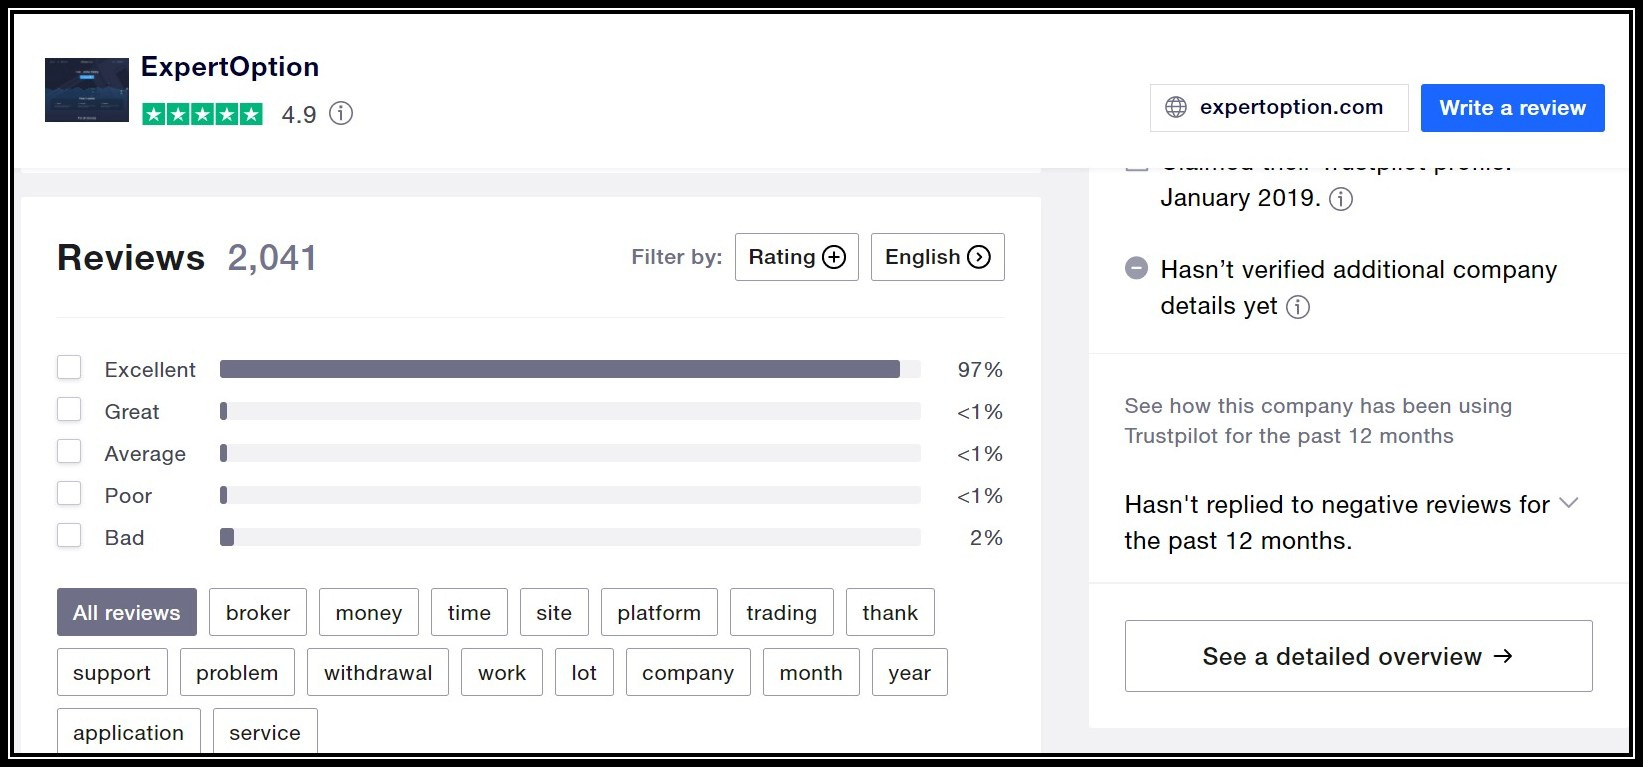Click the ExpertOption company name heading
1643x767 pixels.
(x=230, y=67)
